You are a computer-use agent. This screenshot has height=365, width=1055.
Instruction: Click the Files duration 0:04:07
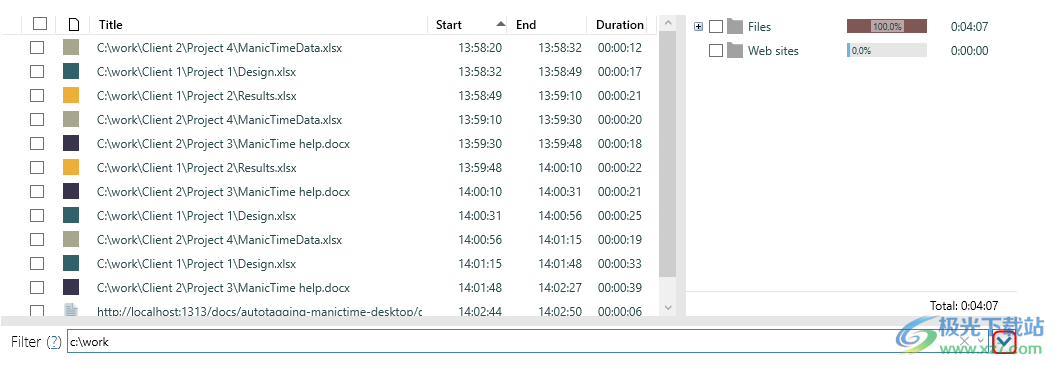(x=970, y=27)
